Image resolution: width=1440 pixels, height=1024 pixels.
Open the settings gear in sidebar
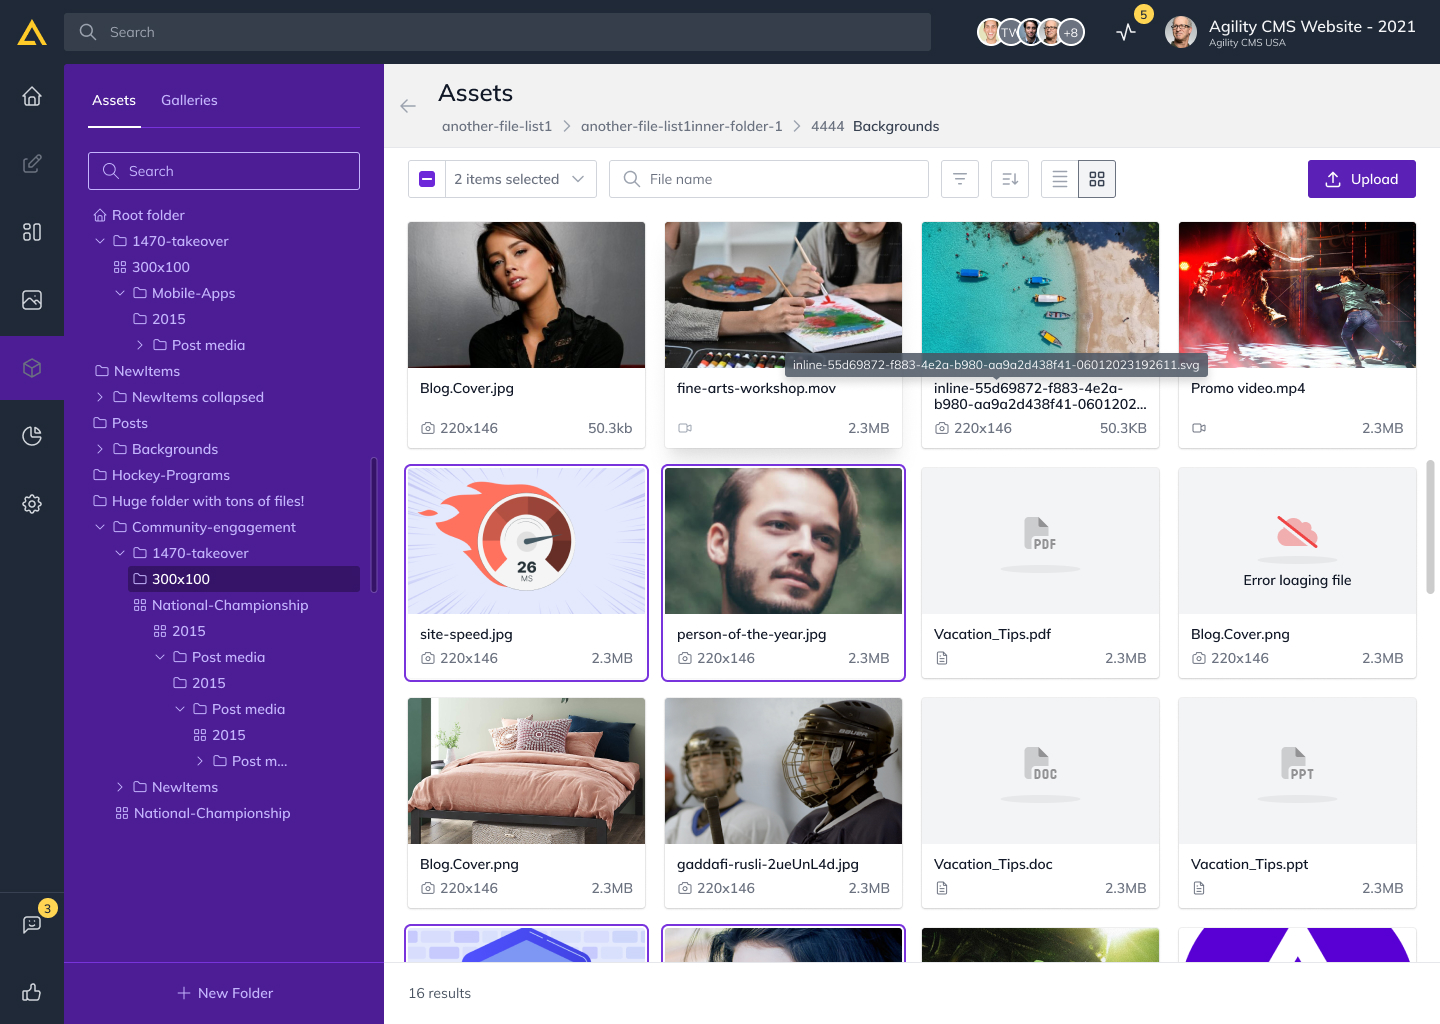click(32, 504)
